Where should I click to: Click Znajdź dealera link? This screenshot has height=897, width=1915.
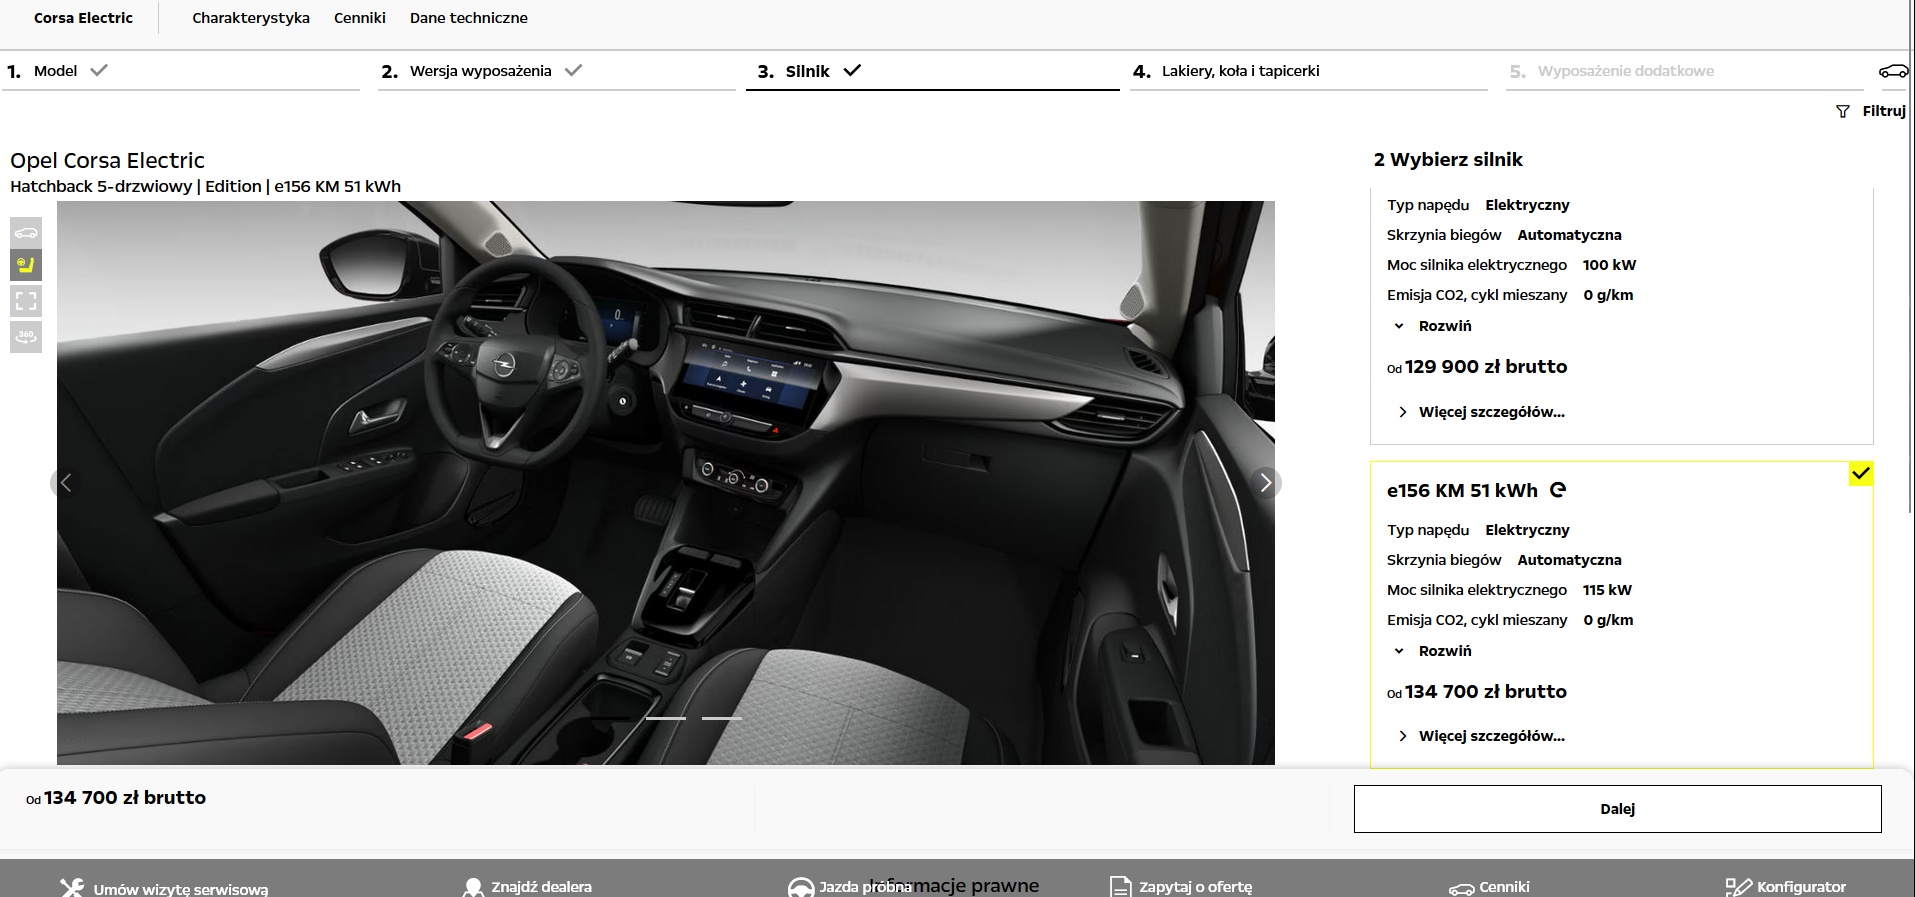(542, 887)
